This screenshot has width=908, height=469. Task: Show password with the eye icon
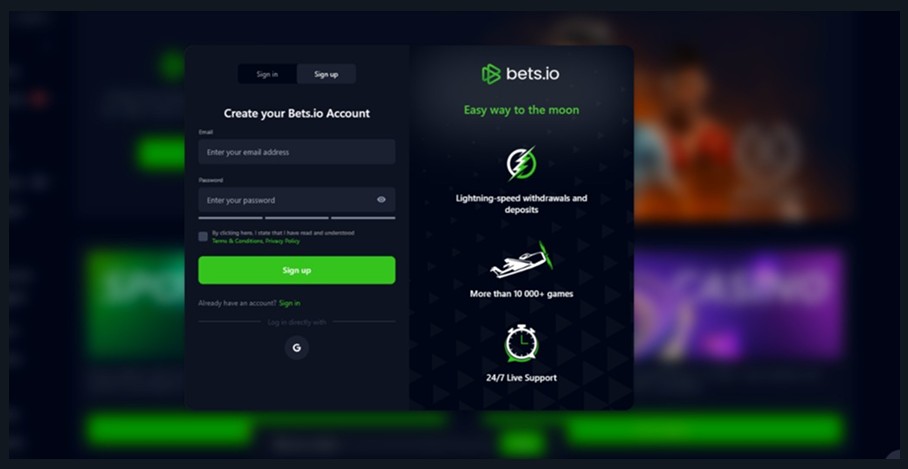381,200
